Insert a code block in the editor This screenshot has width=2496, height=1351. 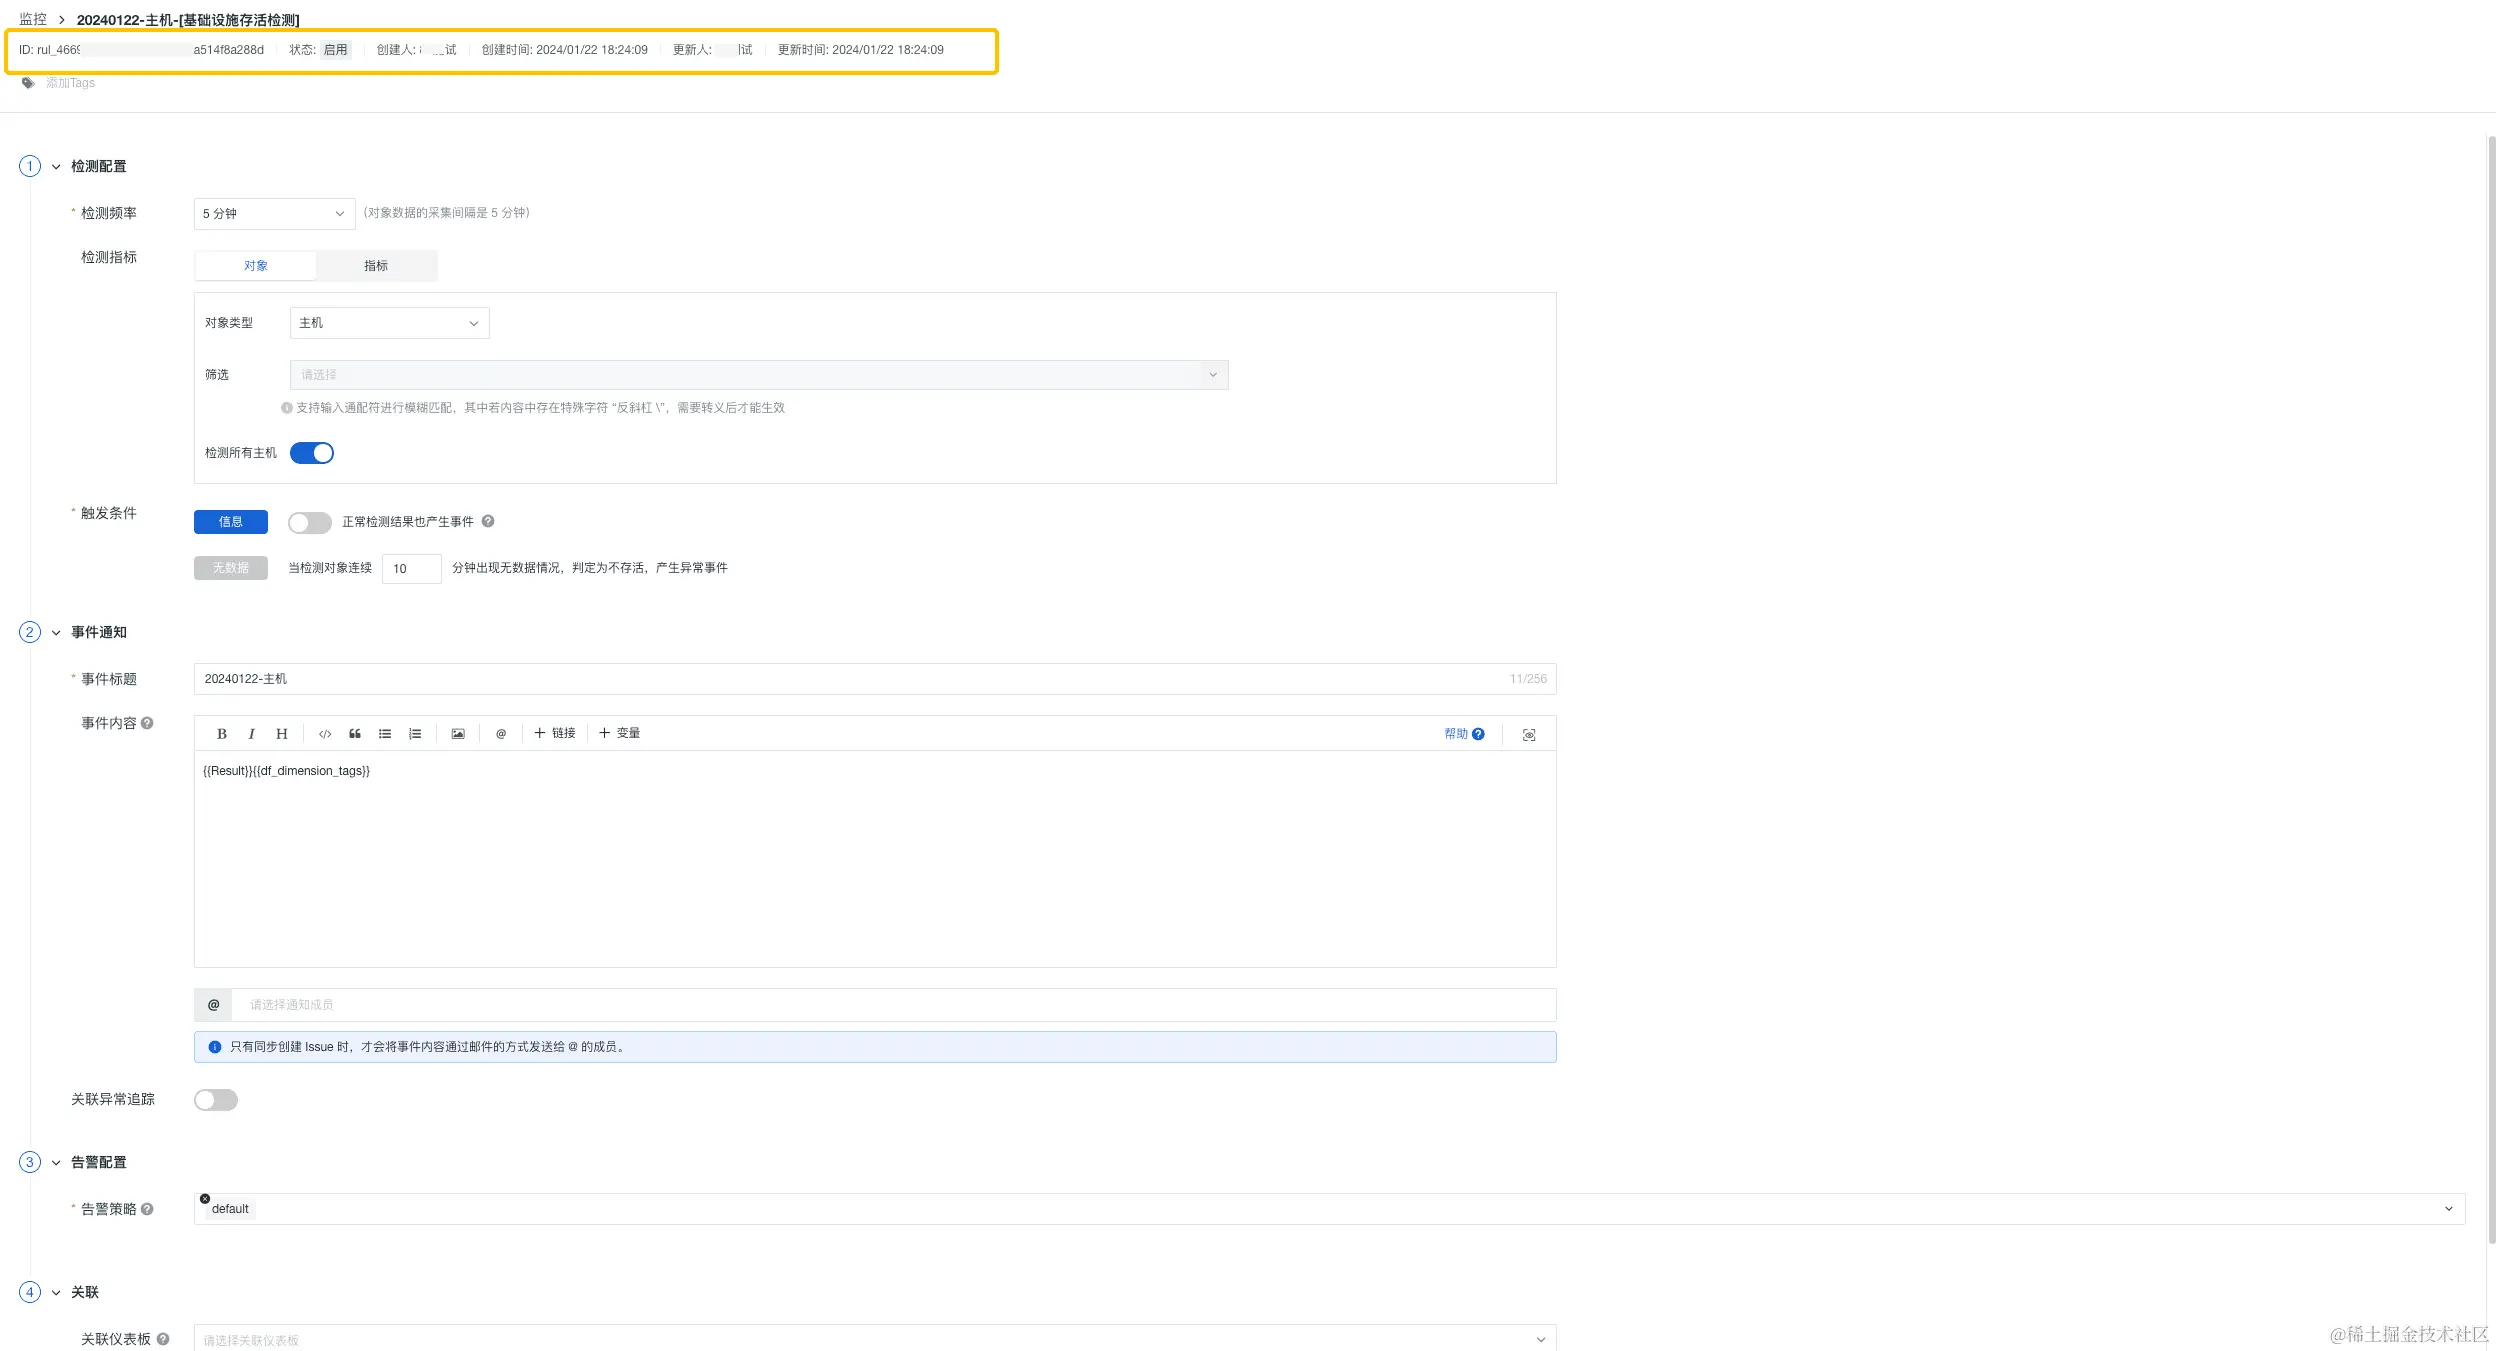(x=325, y=734)
